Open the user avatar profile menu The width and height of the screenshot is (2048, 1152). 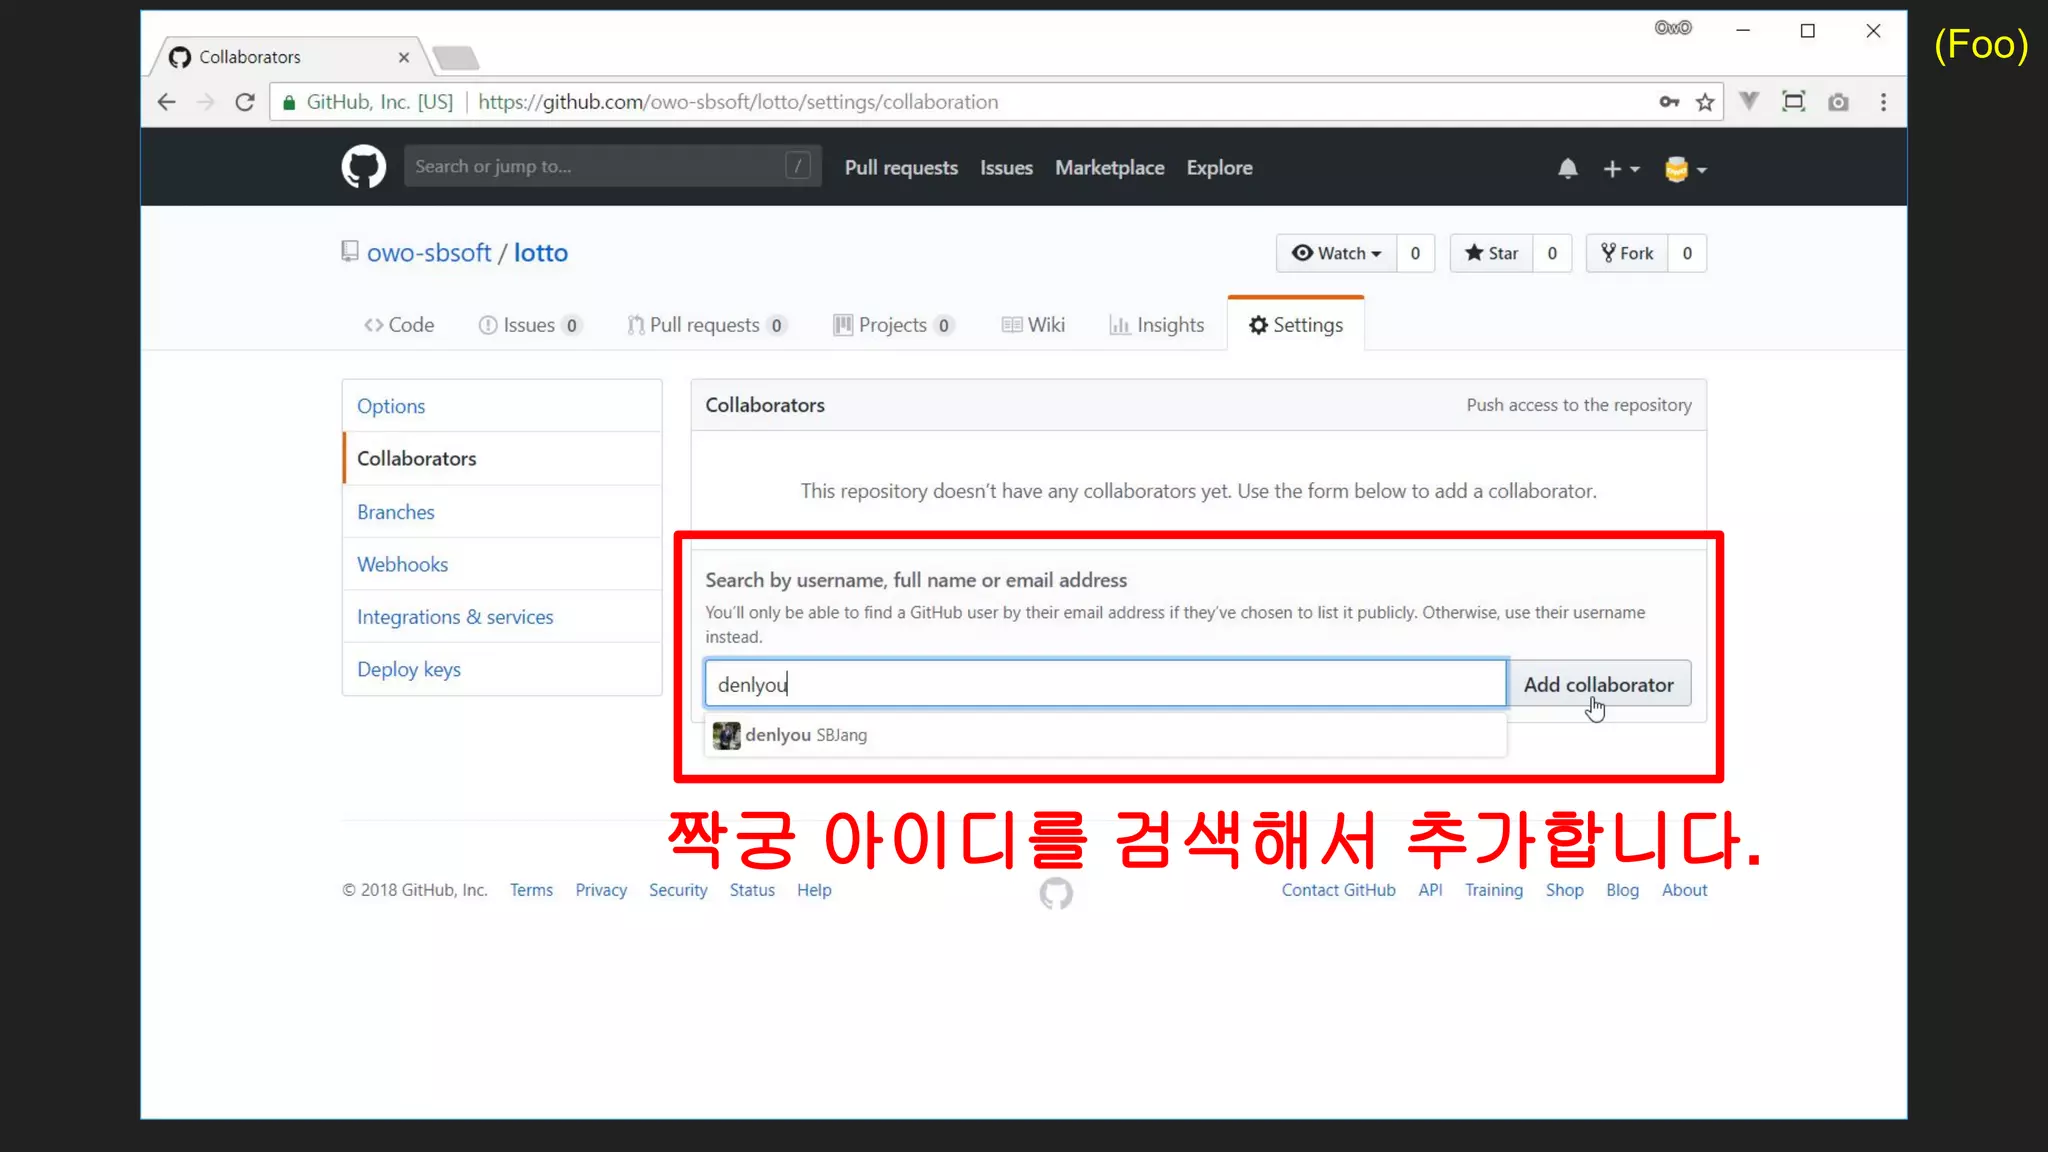coord(1685,169)
